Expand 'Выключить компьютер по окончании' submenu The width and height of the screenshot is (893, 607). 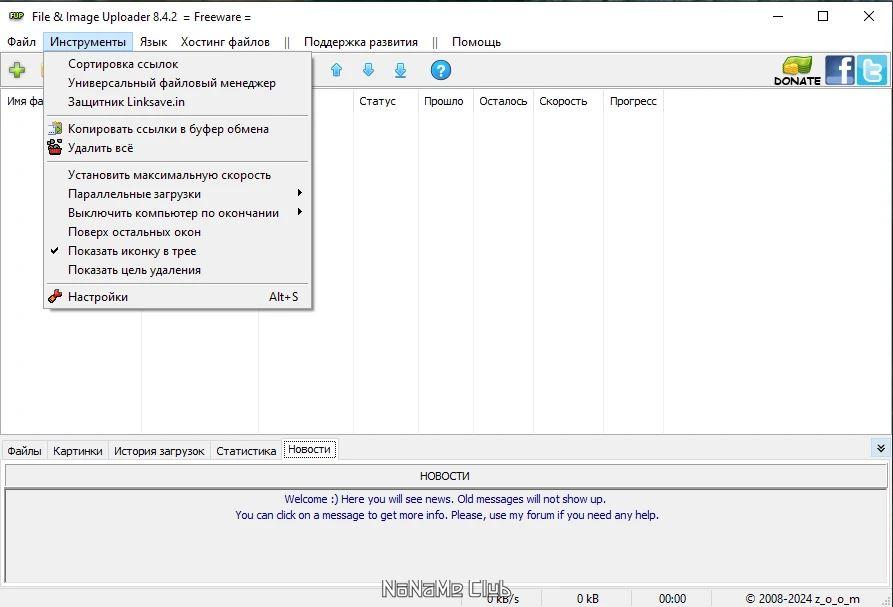pyautogui.click(x=178, y=213)
